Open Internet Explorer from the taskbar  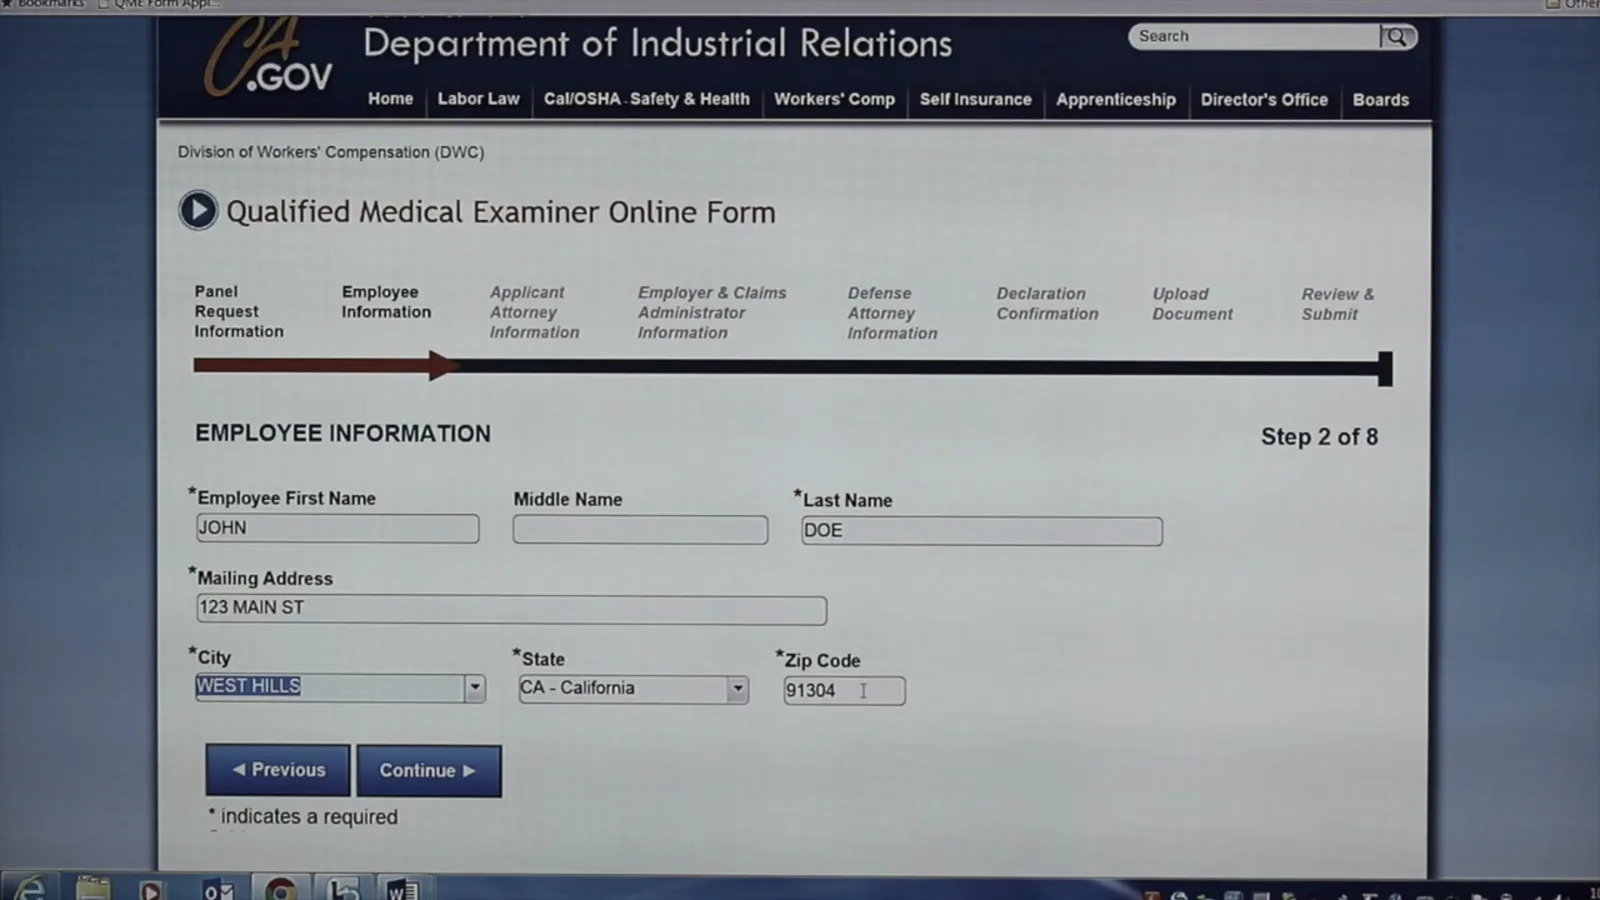[x=30, y=888]
